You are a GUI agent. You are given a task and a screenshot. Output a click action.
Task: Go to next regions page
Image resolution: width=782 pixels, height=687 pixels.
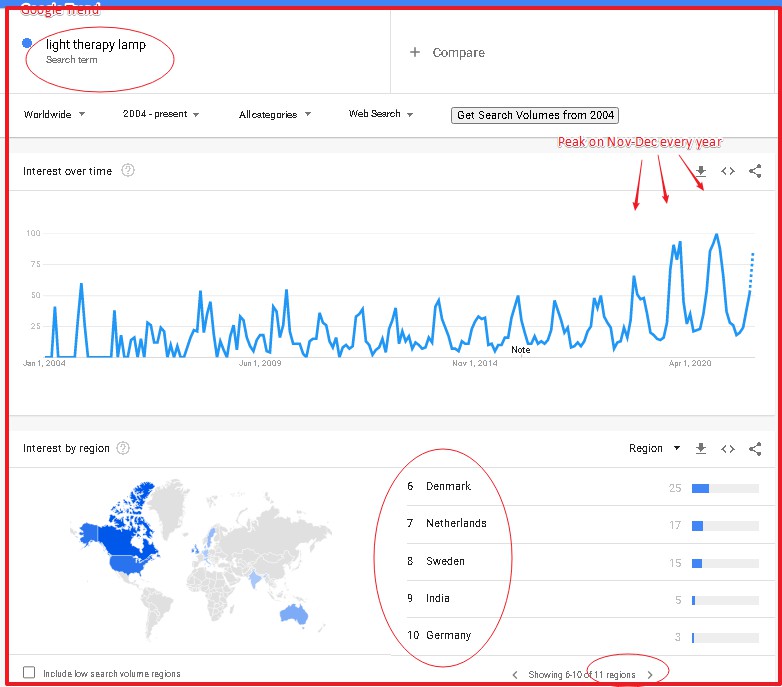(650, 675)
